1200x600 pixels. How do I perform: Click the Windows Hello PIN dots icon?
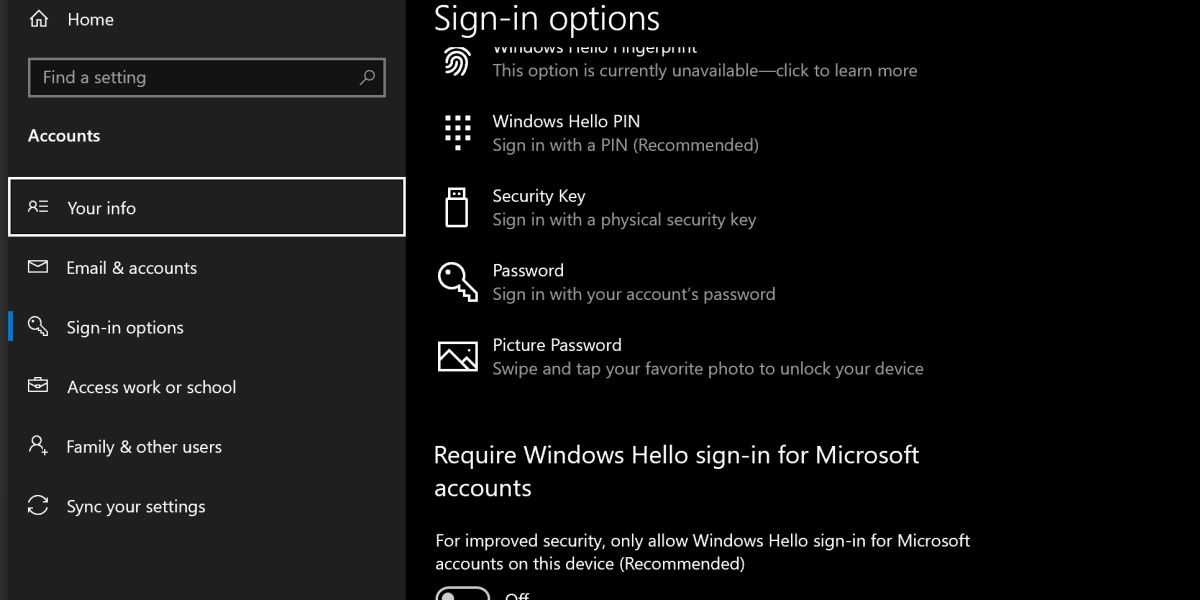pos(457,132)
